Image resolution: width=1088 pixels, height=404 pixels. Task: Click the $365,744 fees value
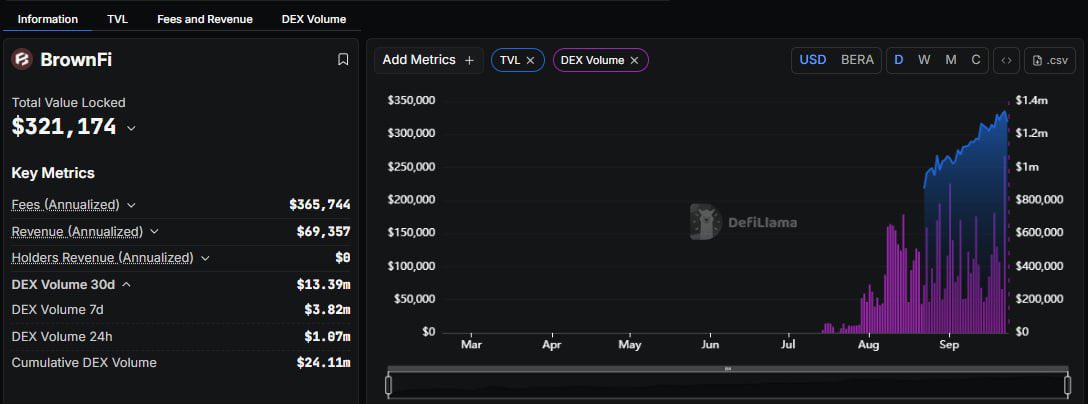(x=320, y=205)
